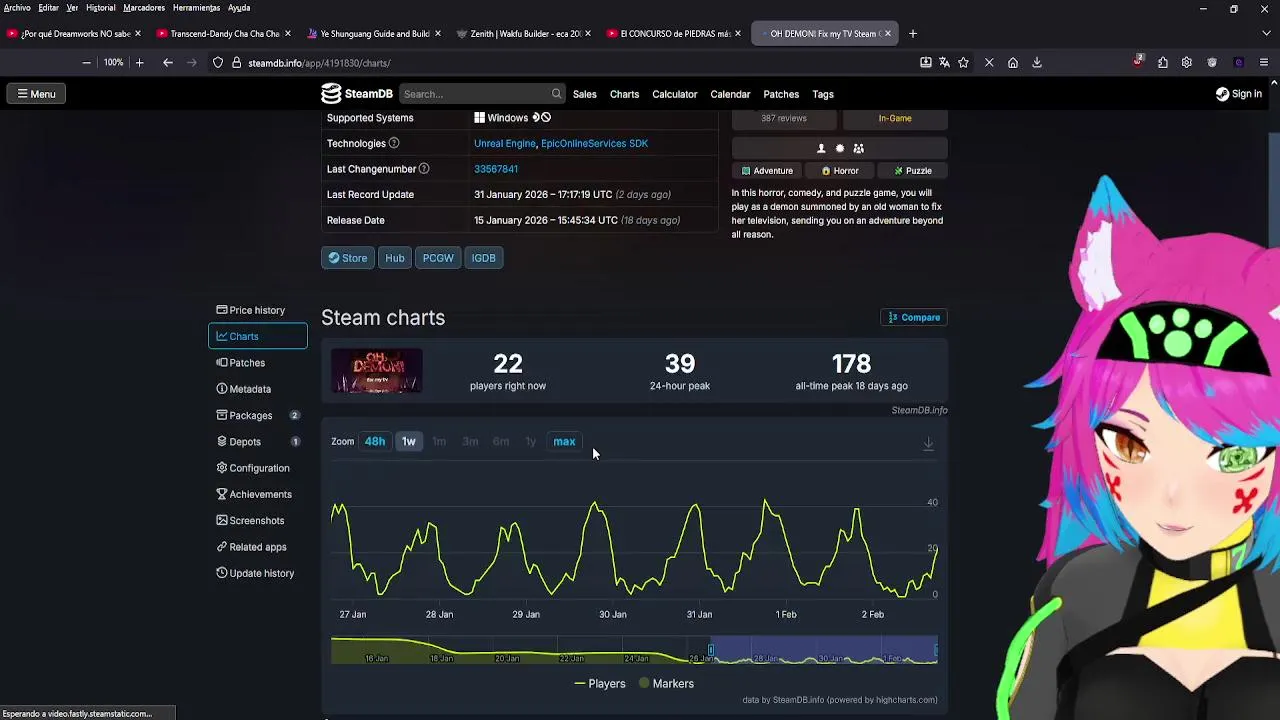Open Update history sidebar tab
This screenshot has width=1280, height=720.
(257, 573)
